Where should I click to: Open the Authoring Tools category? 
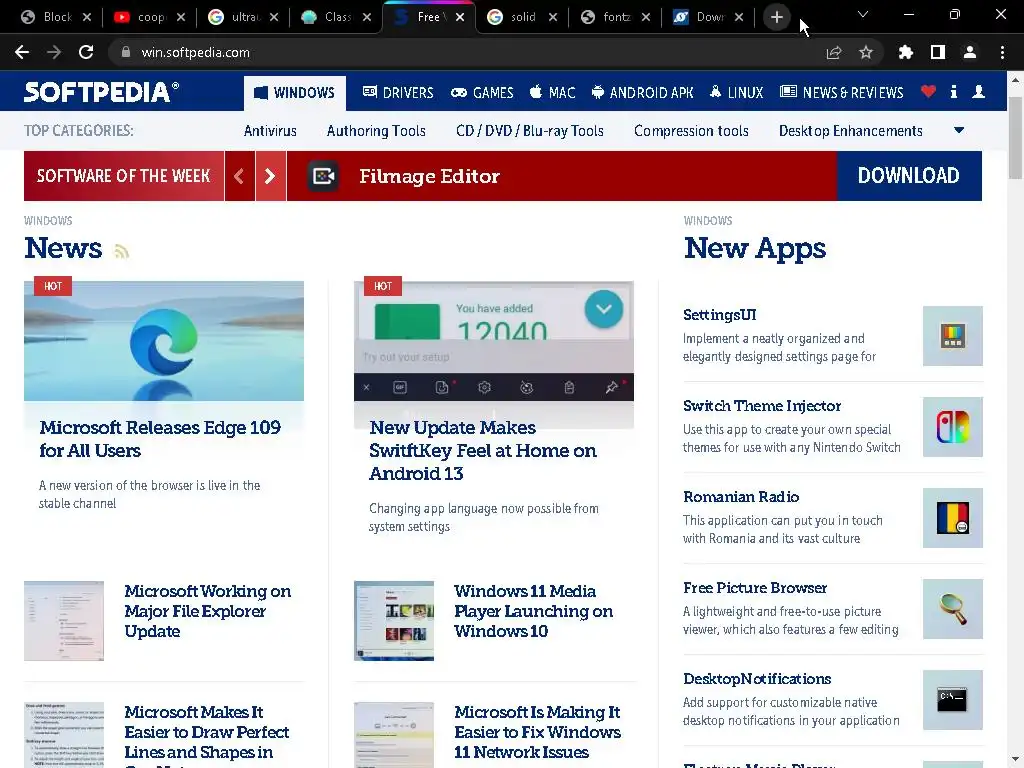(376, 131)
